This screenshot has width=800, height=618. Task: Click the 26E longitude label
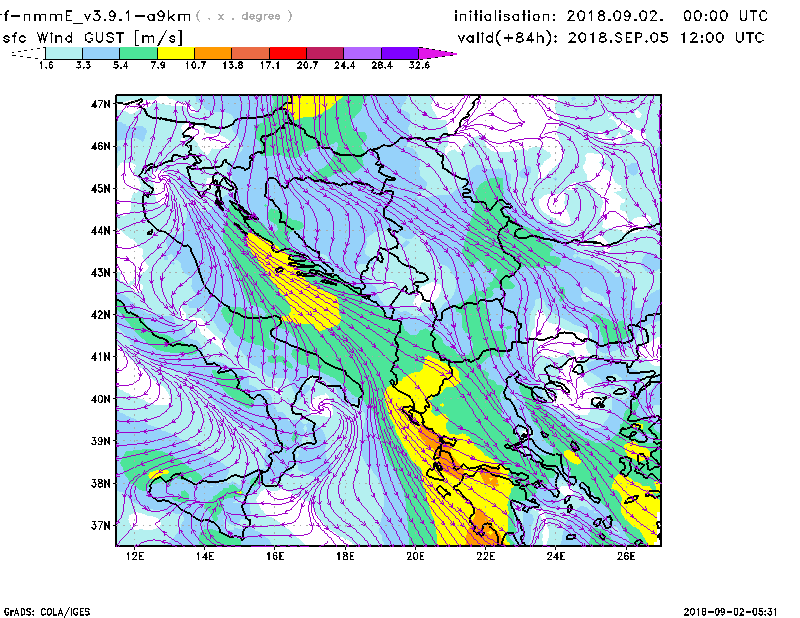[x=626, y=556]
